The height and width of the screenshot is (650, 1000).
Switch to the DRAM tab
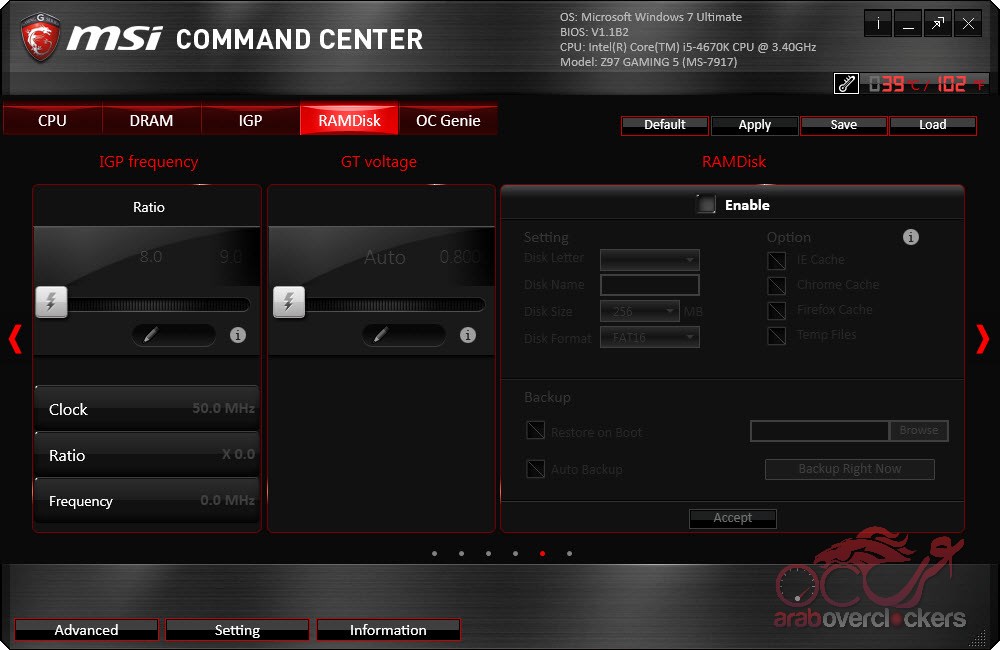pos(151,120)
